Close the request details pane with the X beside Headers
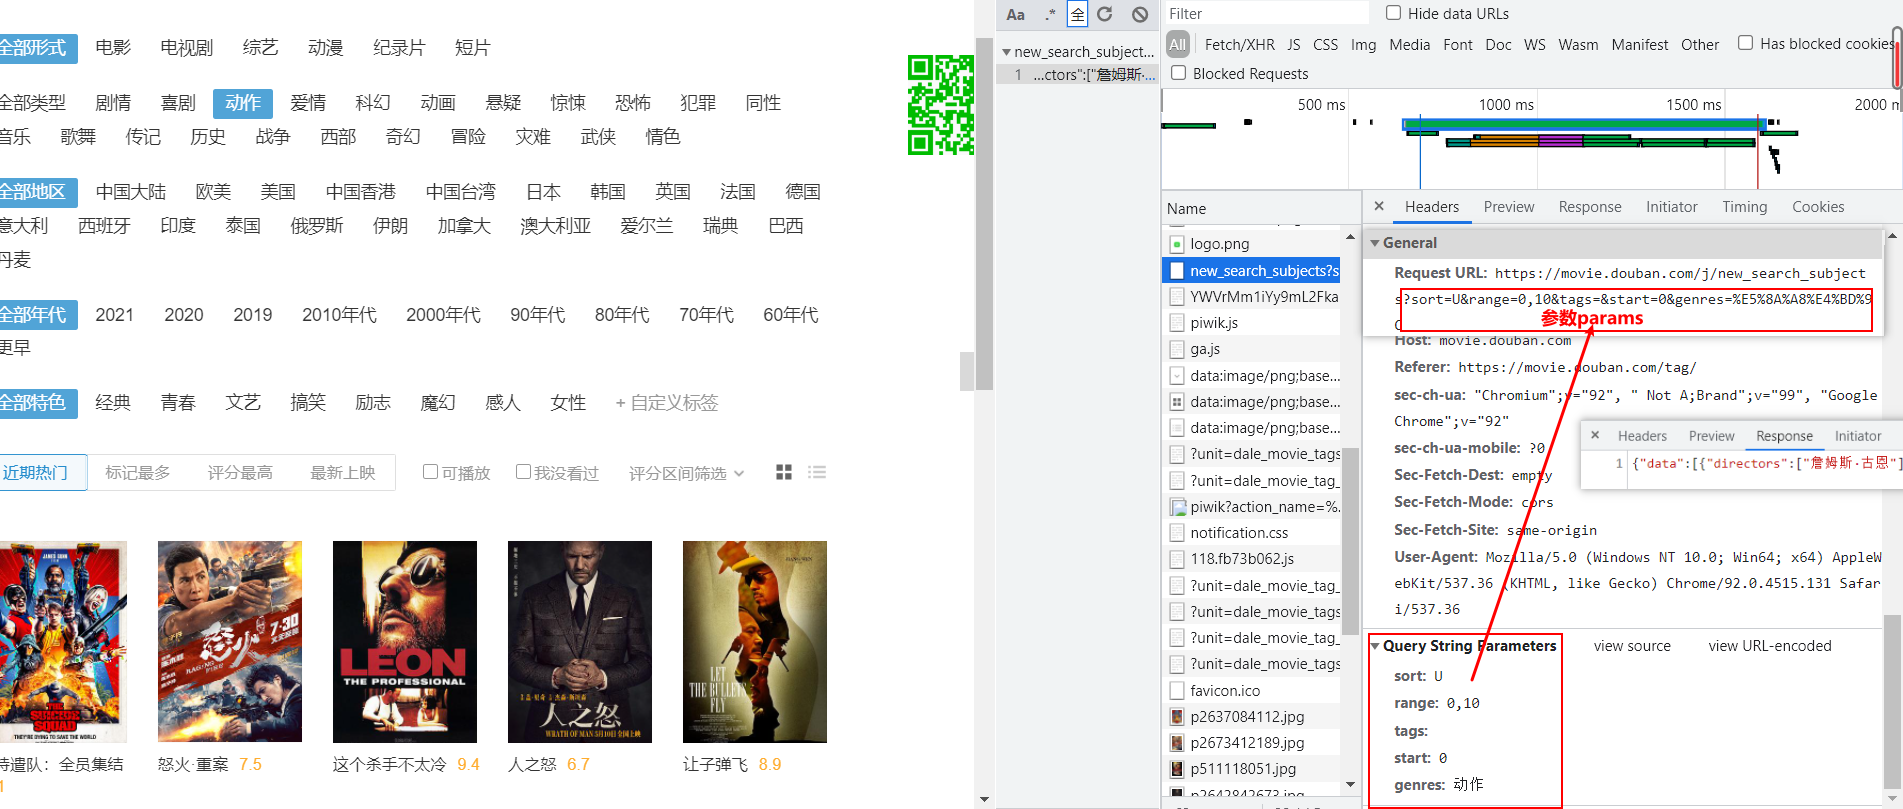This screenshot has height=809, width=1903. [1379, 206]
